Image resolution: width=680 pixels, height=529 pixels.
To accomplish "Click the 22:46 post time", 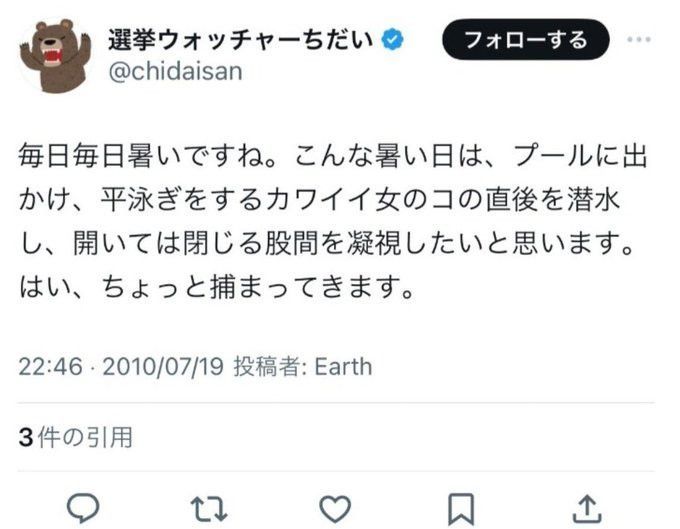I will (x=49, y=367).
